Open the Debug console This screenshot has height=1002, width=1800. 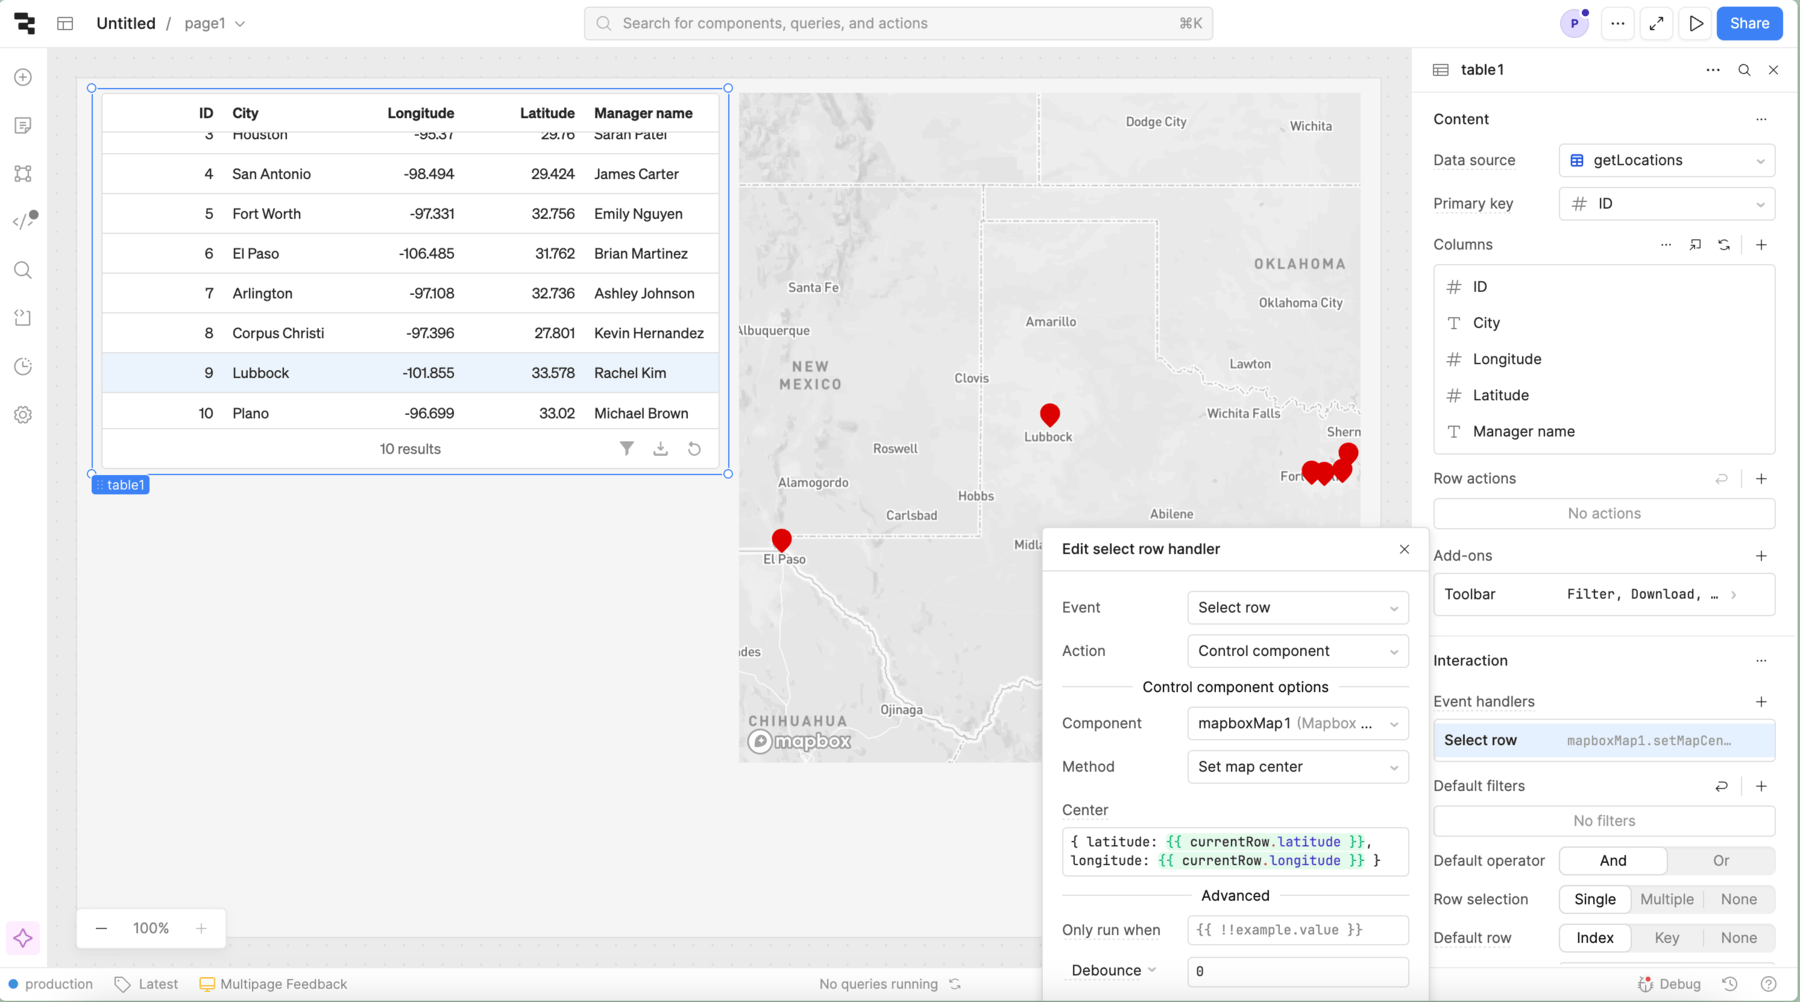[x=1669, y=984]
